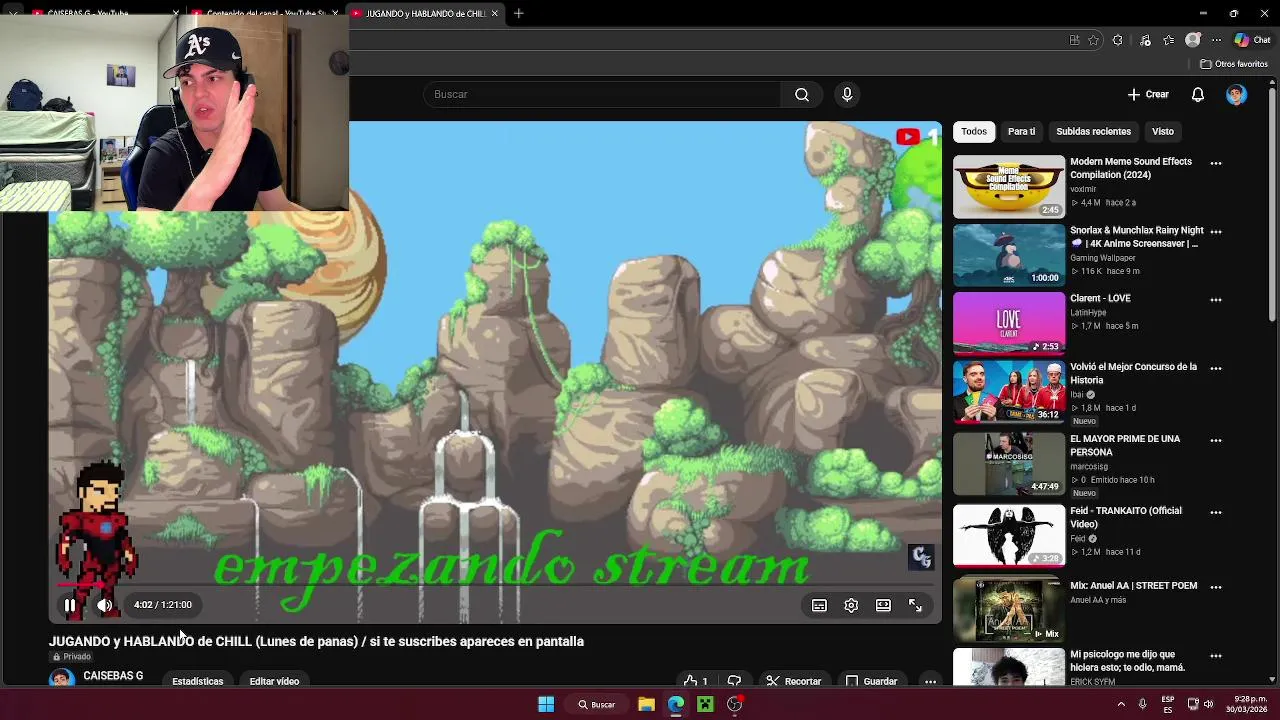Like the video with thumbs up
This screenshot has width=1280, height=720.
coord(696,681)
